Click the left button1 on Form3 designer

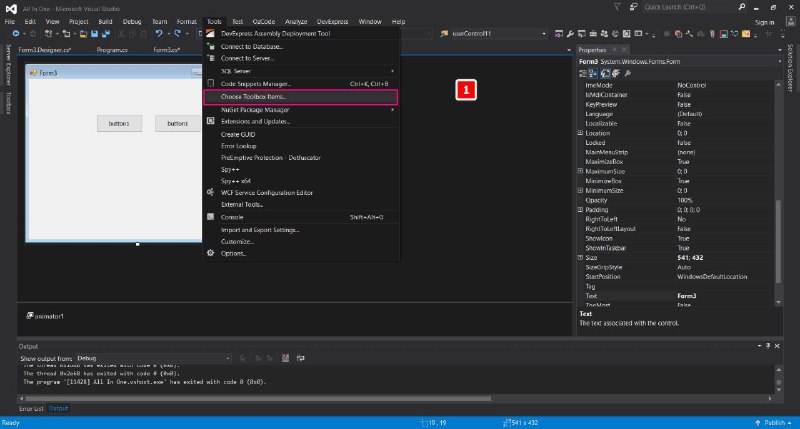119,123
